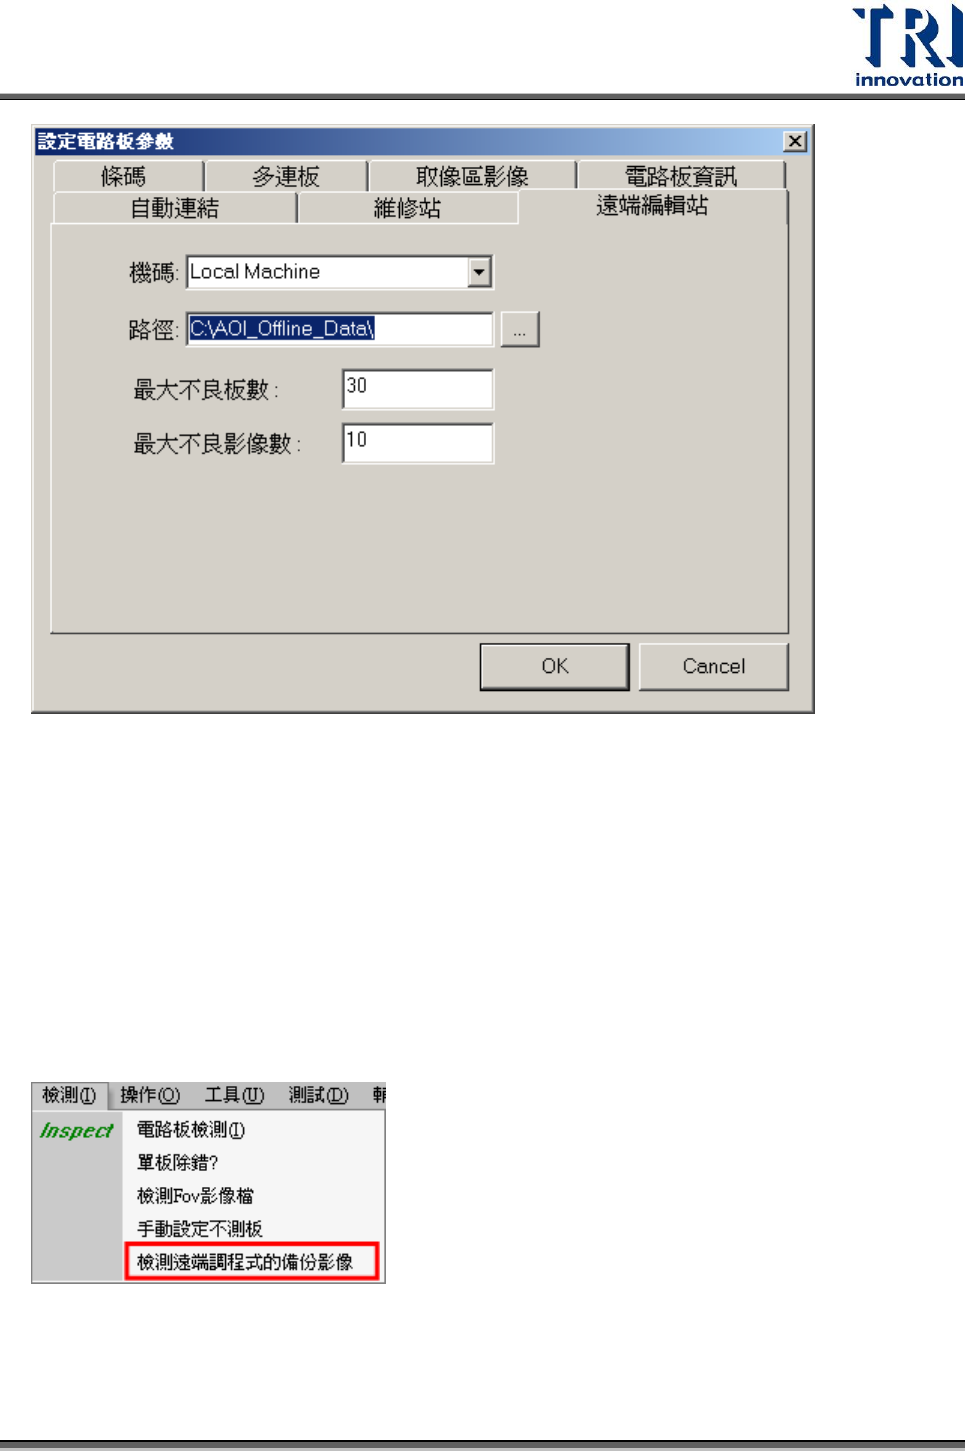The image size is (965, 1451).
Task: Open the 操作(O) menu
Action: tap(150, 1095)
